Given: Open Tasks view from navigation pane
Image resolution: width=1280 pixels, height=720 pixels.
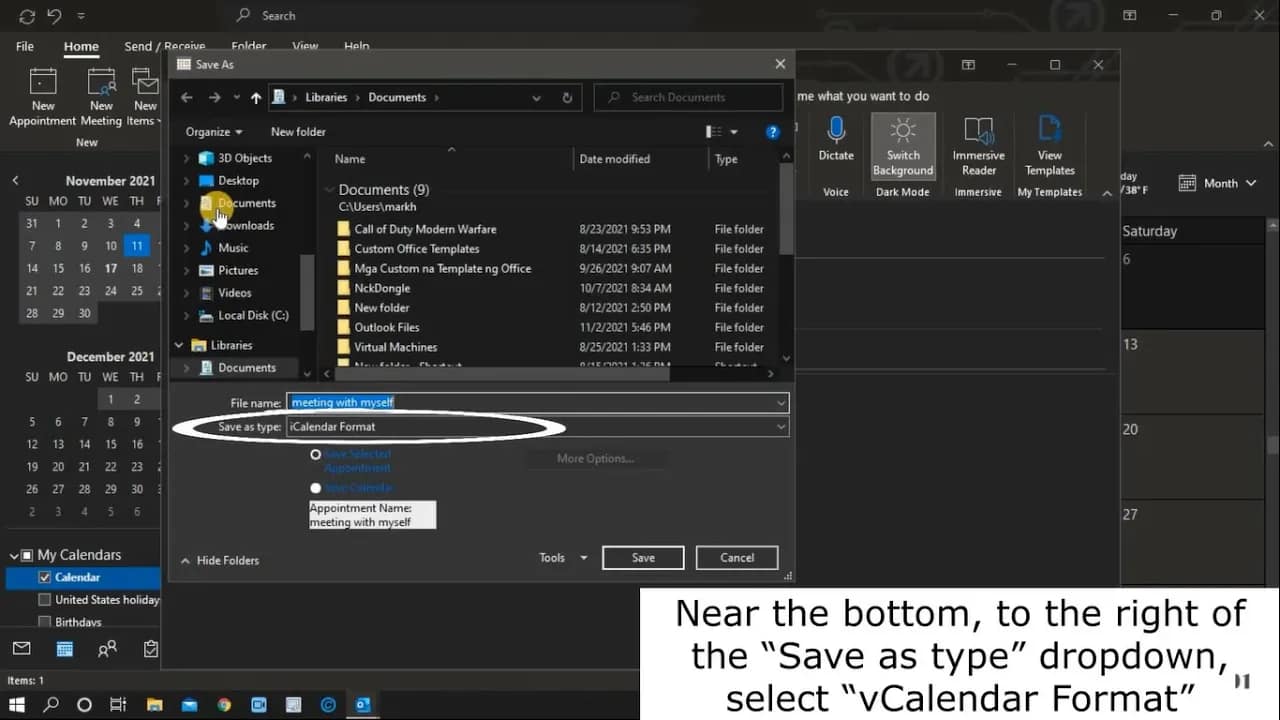Looking at the screenshot, I should click(x=150, y=648).
